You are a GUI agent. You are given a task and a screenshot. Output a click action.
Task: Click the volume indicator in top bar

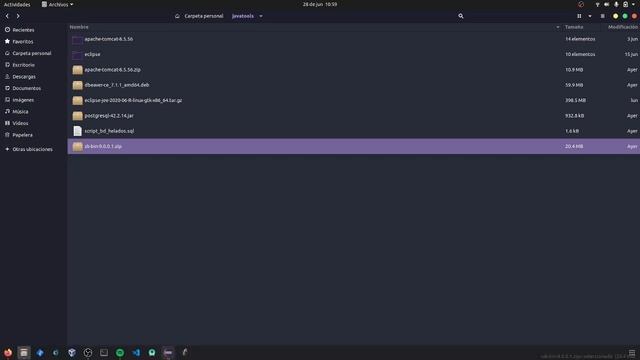(607, 4)
